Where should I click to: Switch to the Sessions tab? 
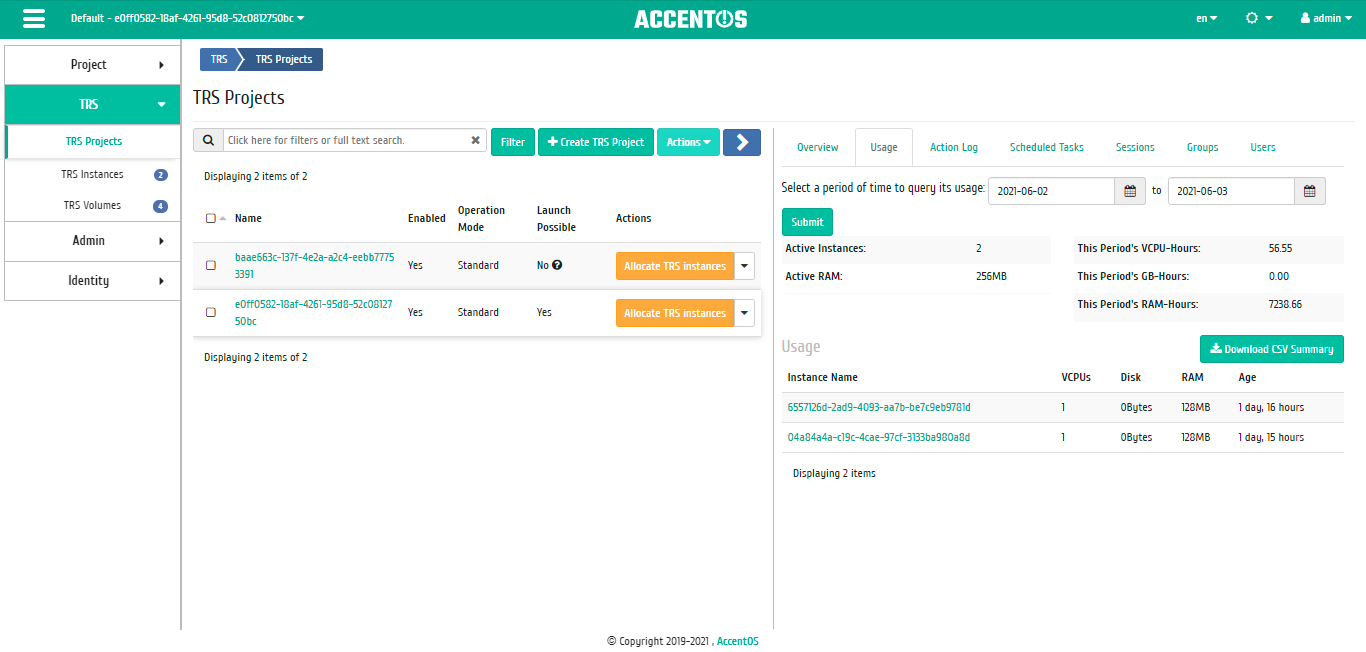pos(1135,147)
